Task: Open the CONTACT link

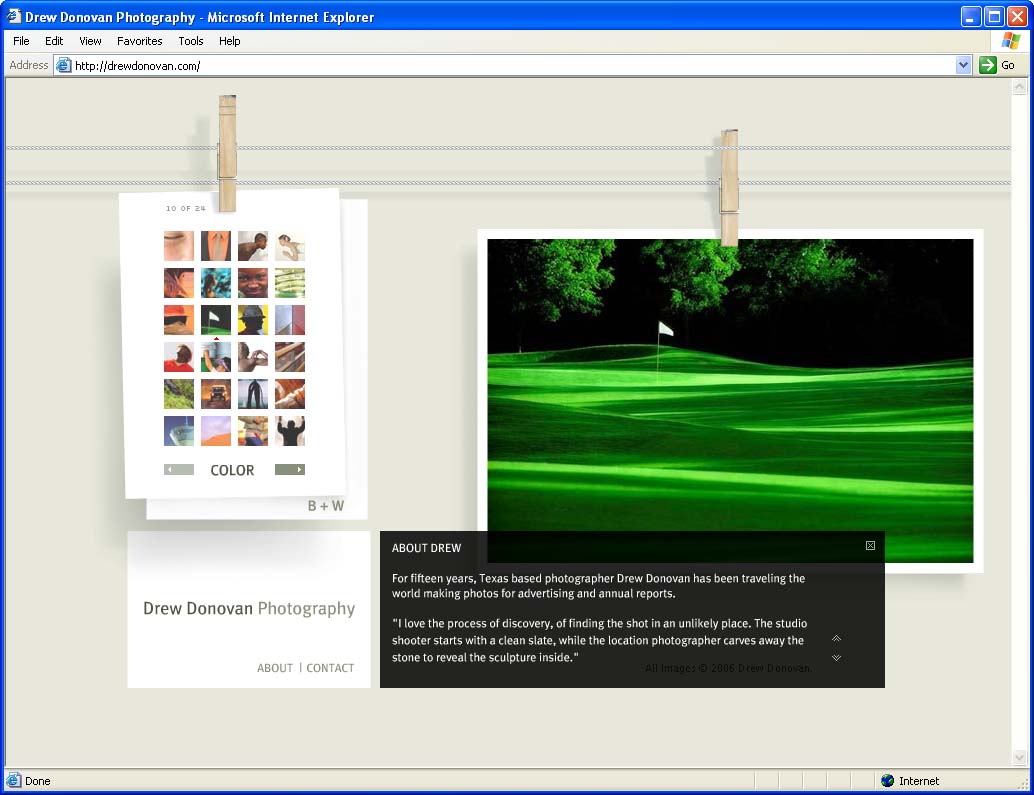Action: click(330, 668)
